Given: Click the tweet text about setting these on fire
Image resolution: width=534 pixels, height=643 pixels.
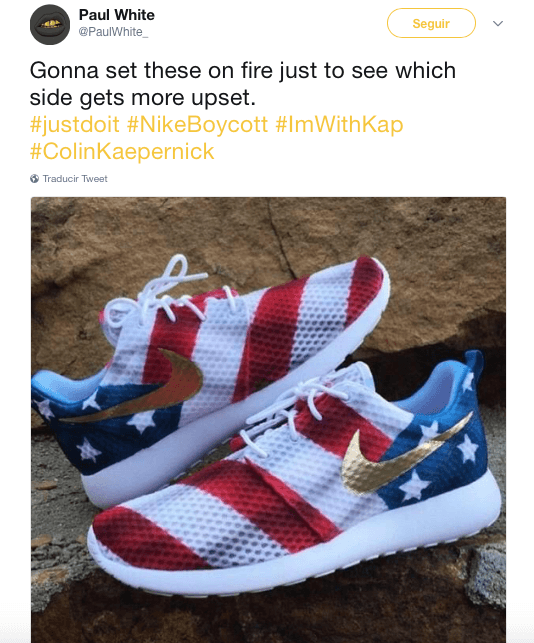Looking at the screenshot, I should 243,84.
